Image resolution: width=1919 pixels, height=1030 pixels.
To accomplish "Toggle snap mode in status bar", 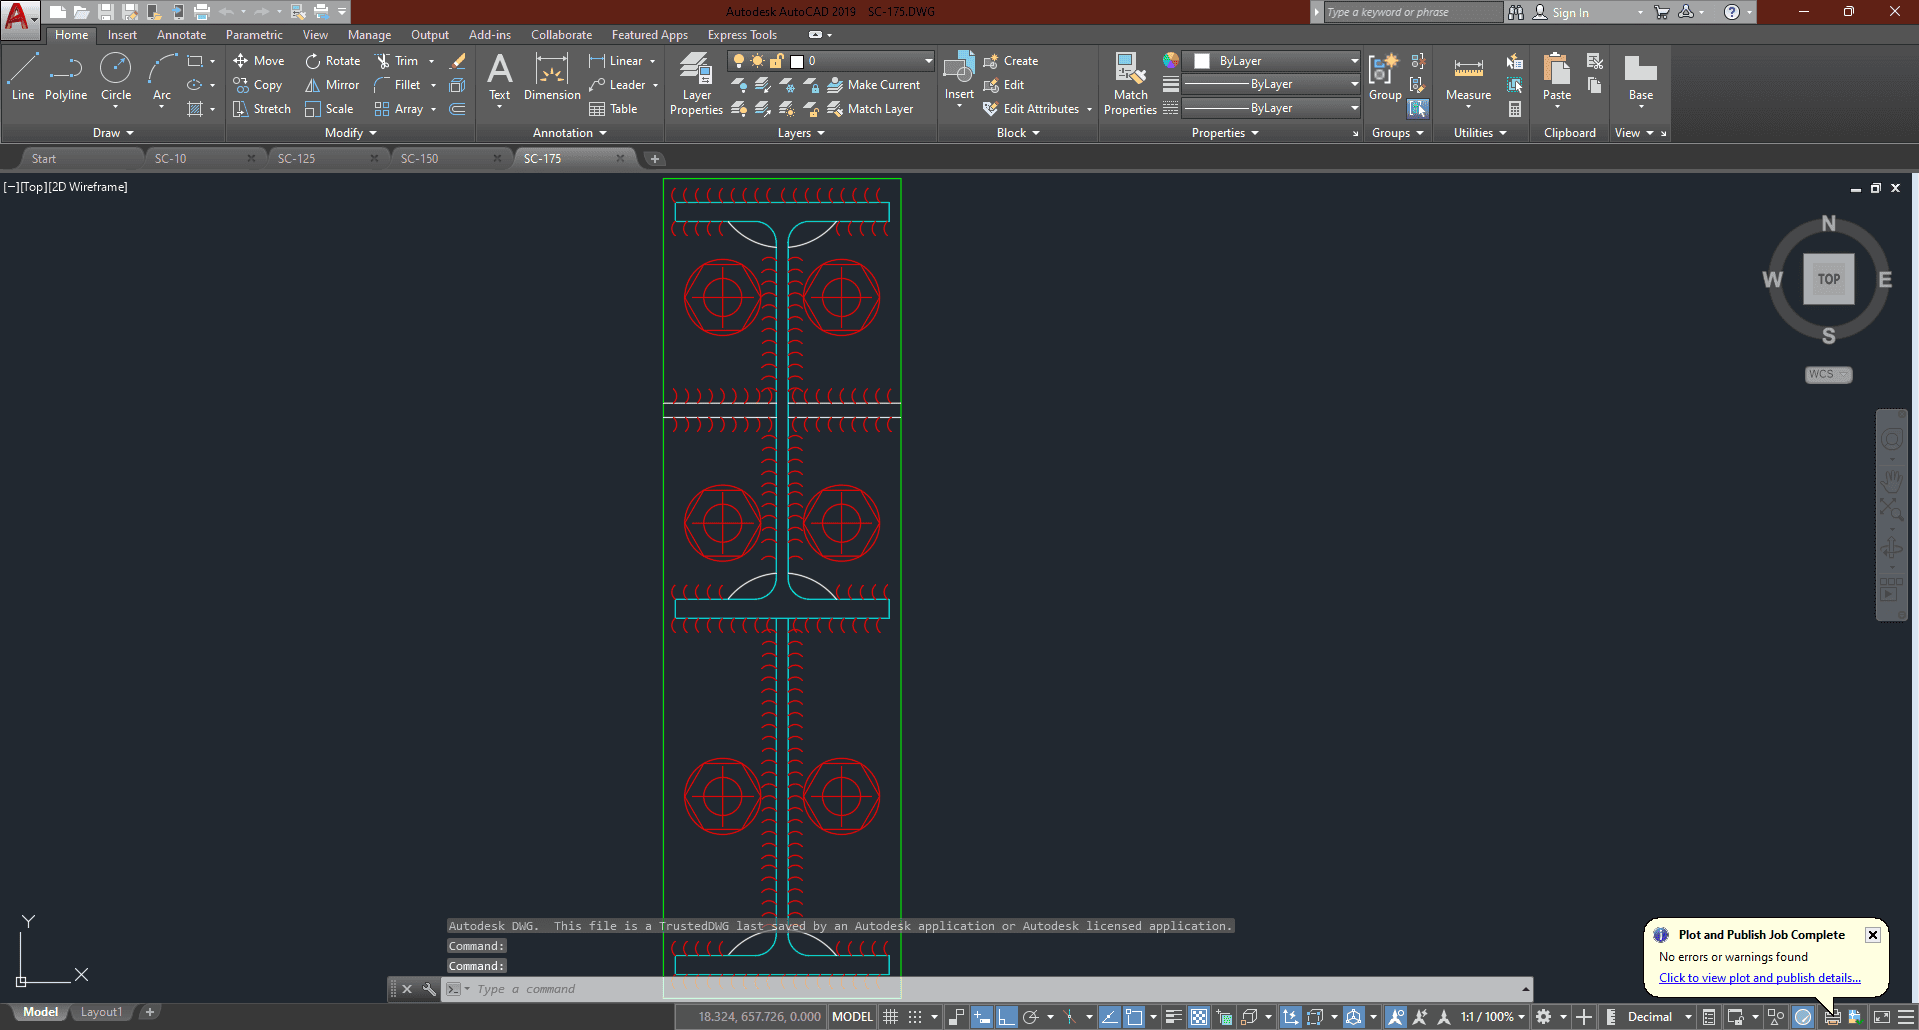I will [x=915, y=1017].
